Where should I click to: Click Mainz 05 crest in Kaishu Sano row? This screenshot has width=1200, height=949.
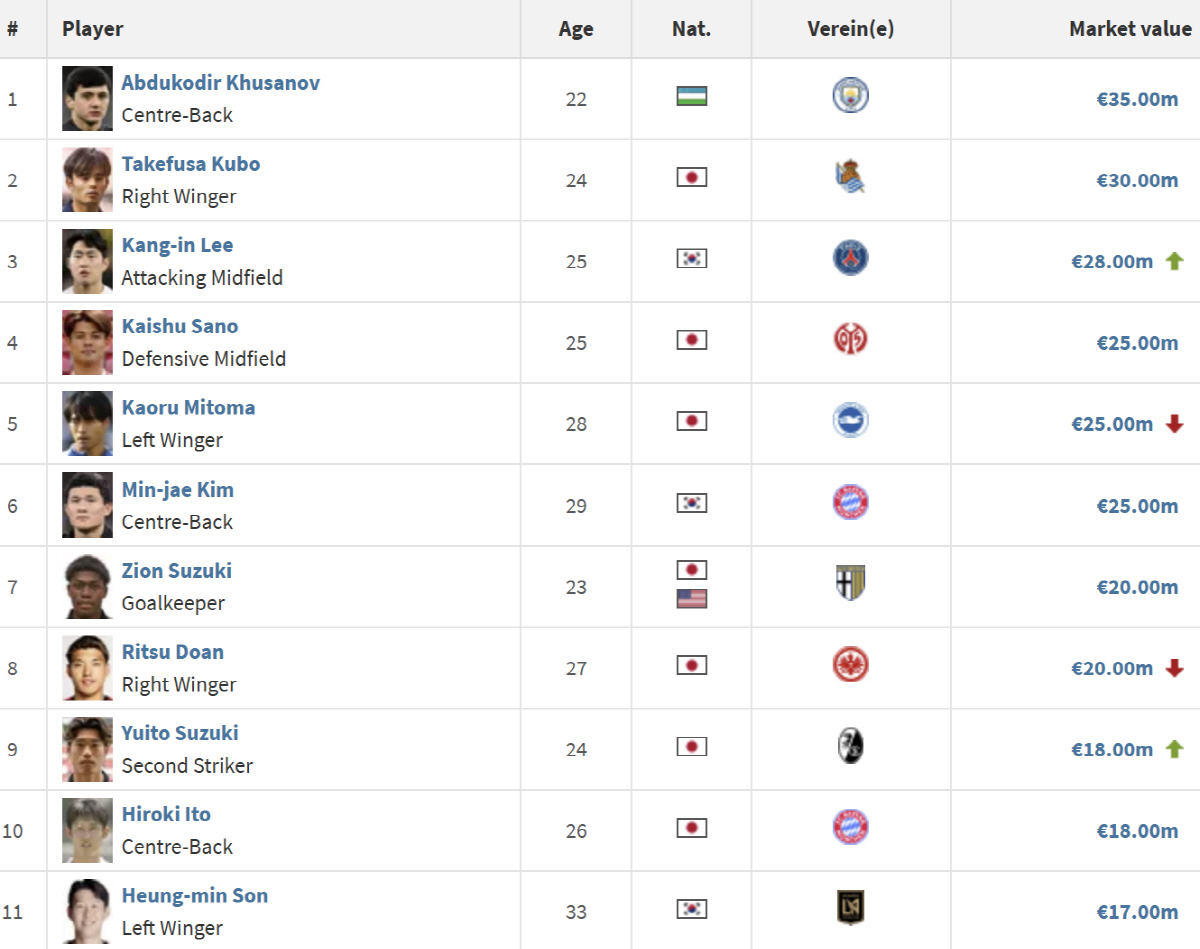(850, 340)
